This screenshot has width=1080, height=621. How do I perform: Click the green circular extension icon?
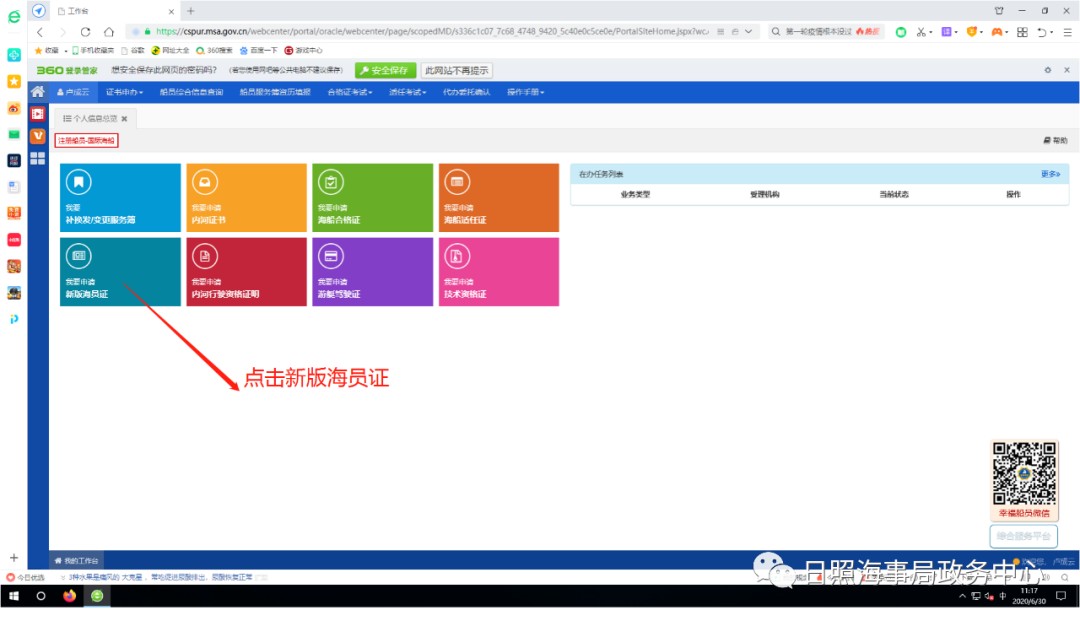click(901, 32)
